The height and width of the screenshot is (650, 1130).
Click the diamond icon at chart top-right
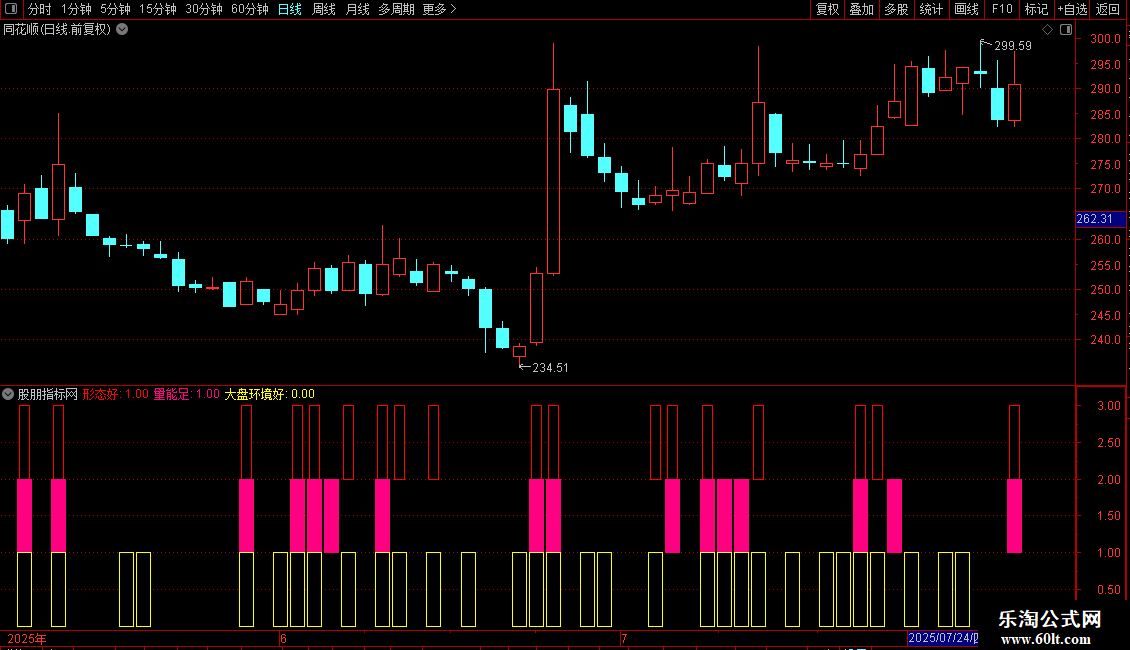point(1048,30)
